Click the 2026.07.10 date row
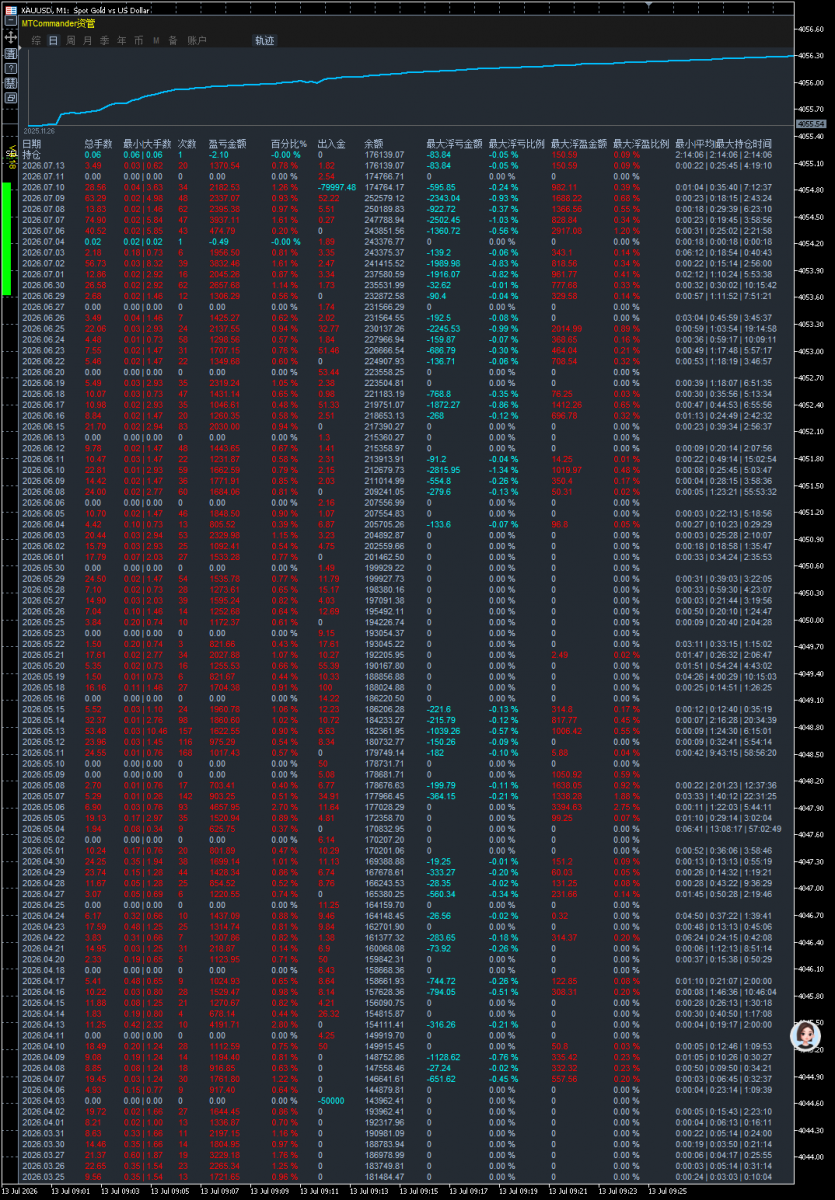The height and width of the screenshot is (1200, 835). click(43, 187)
